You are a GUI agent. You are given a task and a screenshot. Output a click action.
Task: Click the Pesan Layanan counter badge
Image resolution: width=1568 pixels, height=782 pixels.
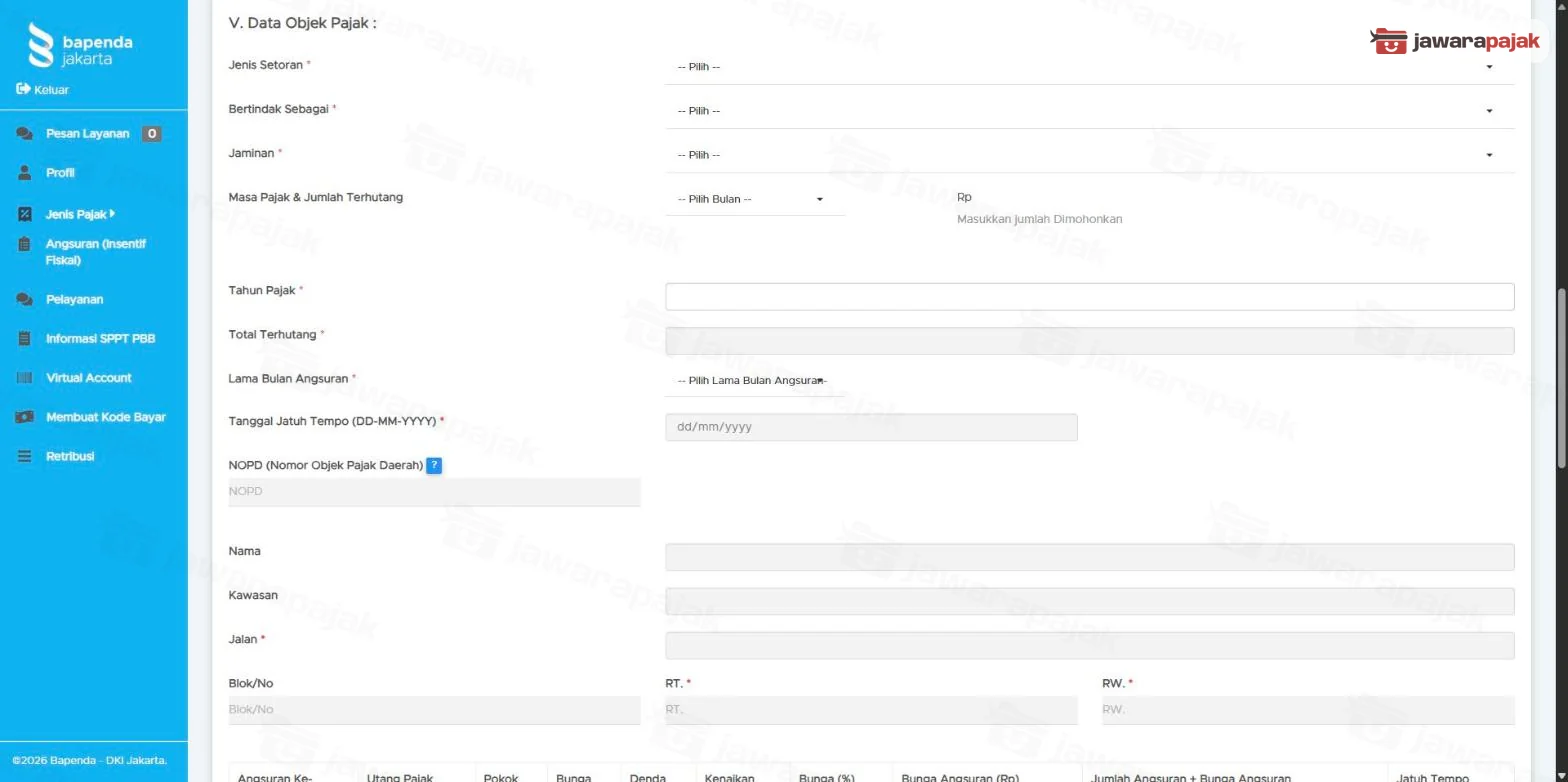pyautogui.click(x=151, y=134)
